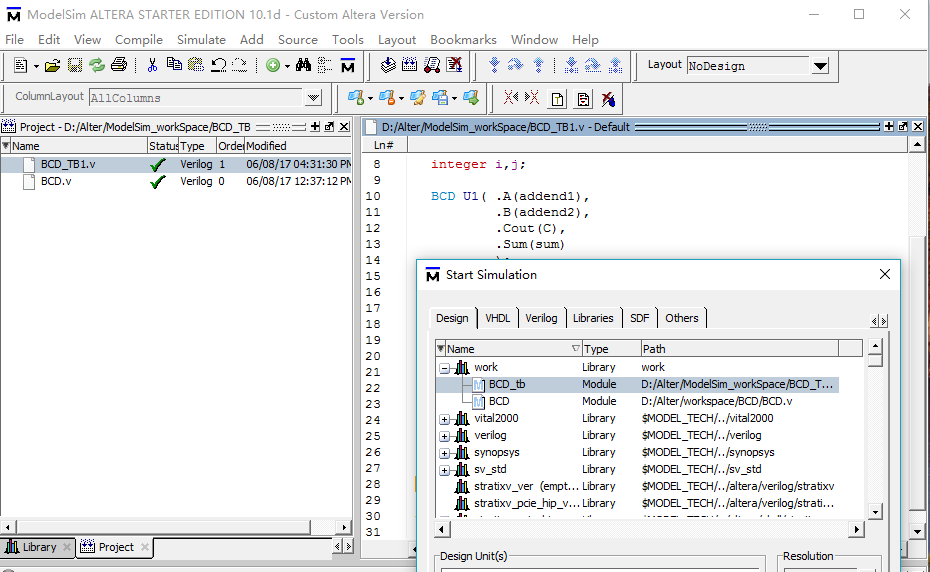Click the Clear Bookmarks brush icon
Screen dimensions: 930x572
(418, 98)
